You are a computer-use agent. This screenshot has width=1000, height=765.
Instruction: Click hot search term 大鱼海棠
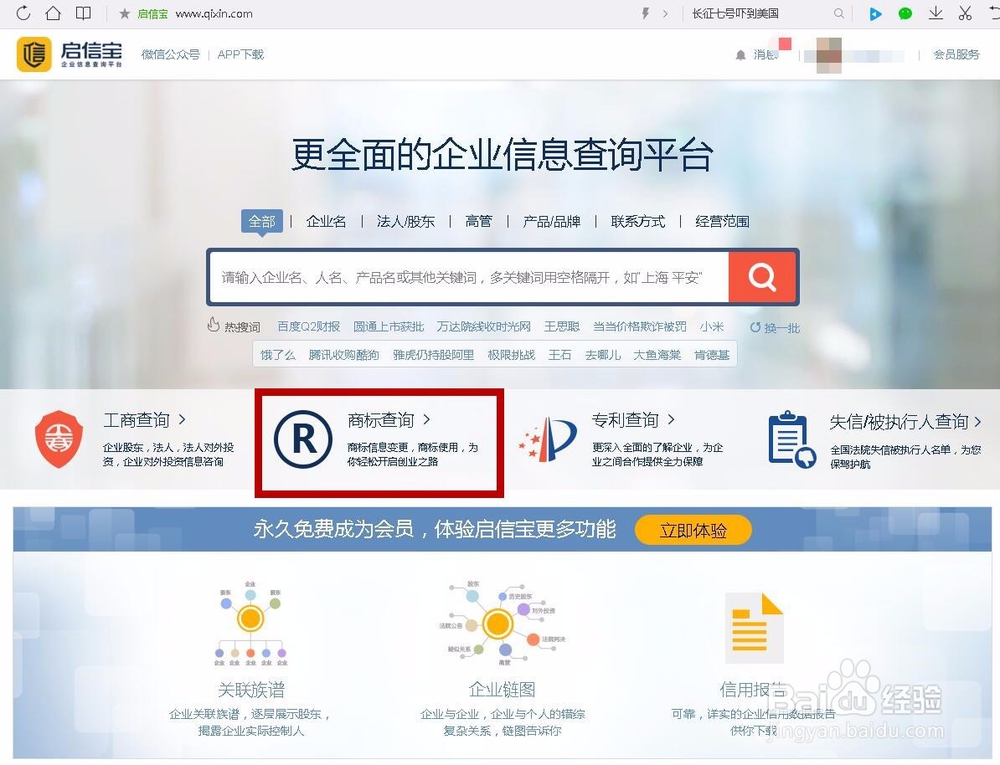tap(657, 355)
